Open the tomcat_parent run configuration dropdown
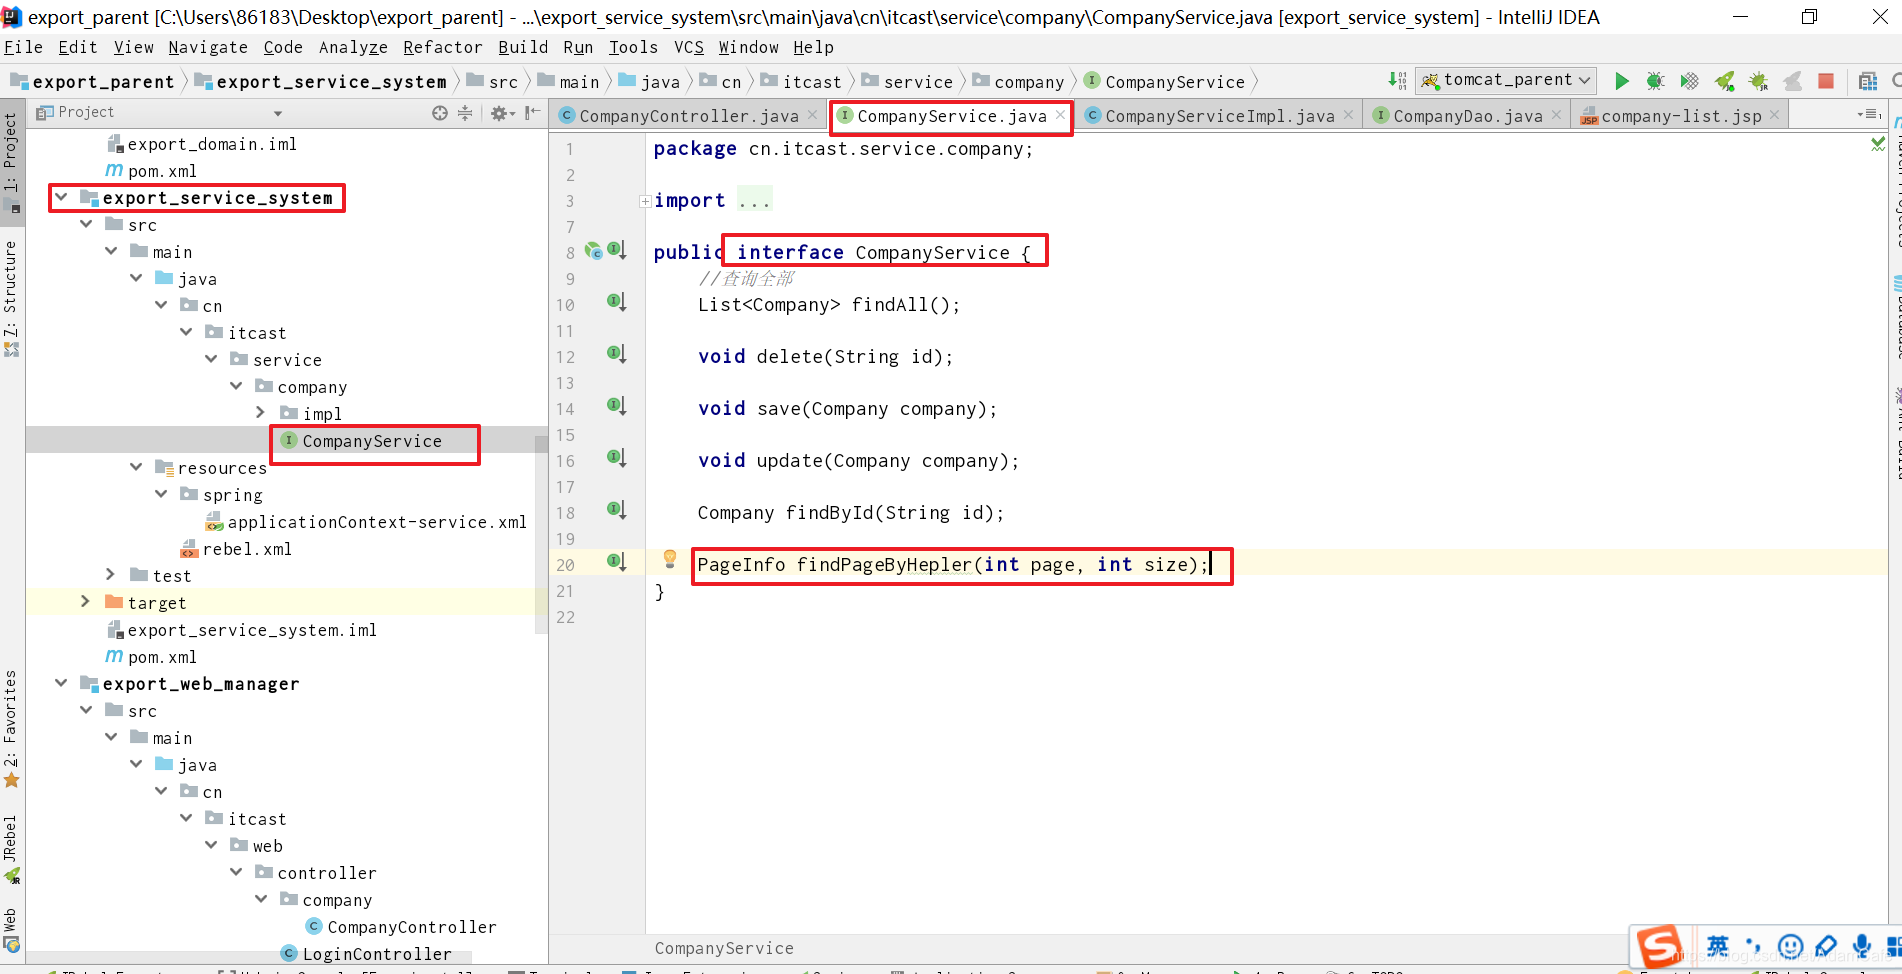Viewport: 1902px width, 974px height. click(x=1506, y=80)
